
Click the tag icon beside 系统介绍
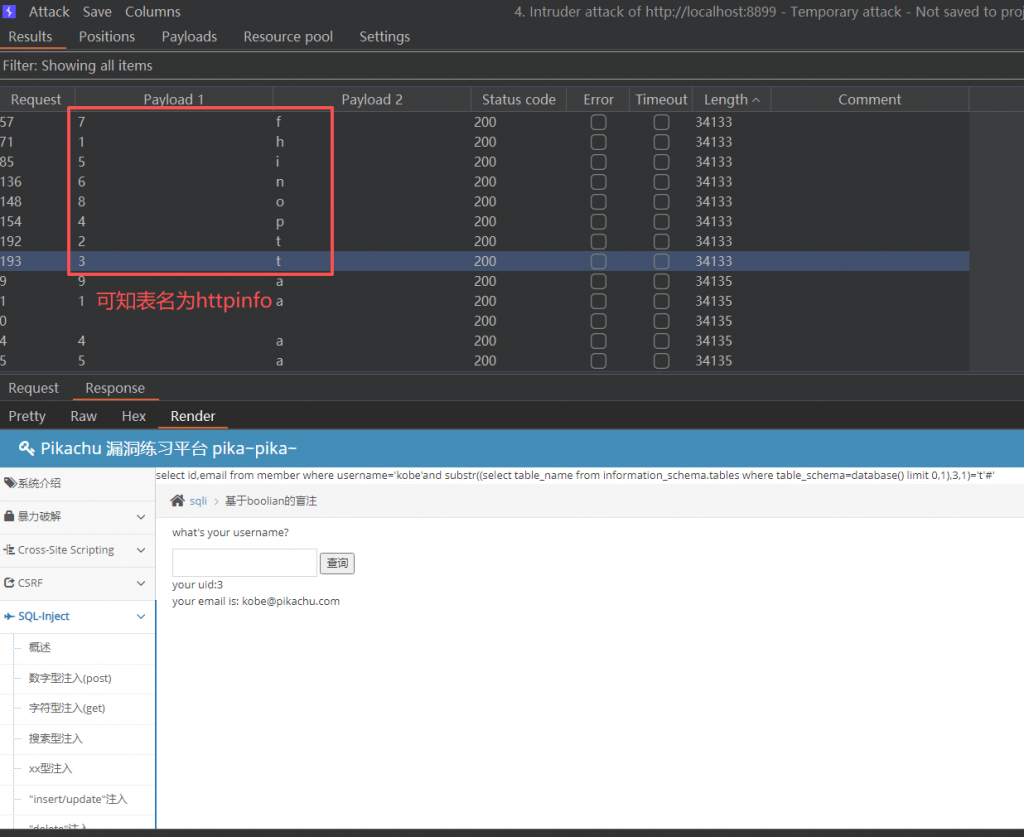click(x=10, y=483)
